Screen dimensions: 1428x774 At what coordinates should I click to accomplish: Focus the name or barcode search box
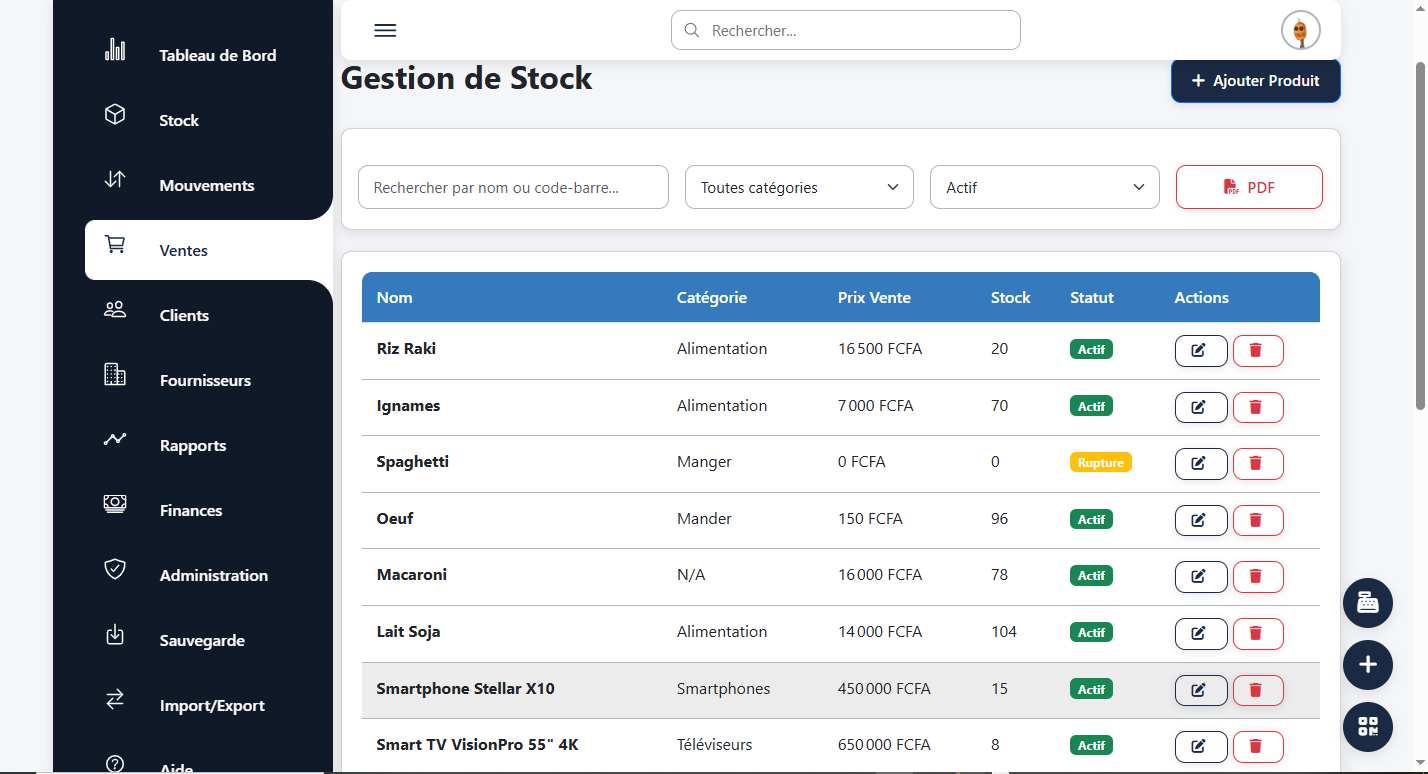(513, 187)
